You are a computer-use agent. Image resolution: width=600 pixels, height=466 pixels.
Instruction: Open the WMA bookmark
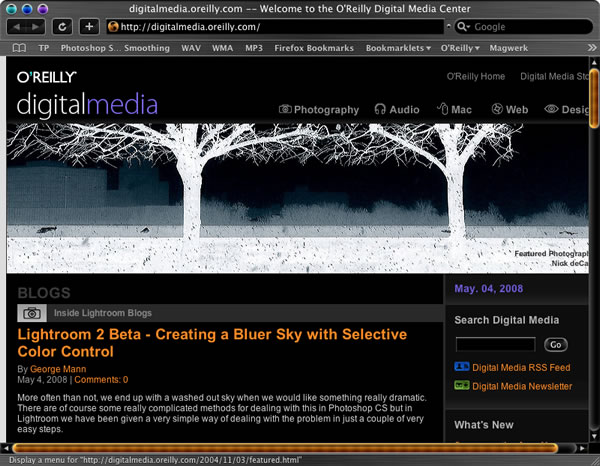(222, 48)
